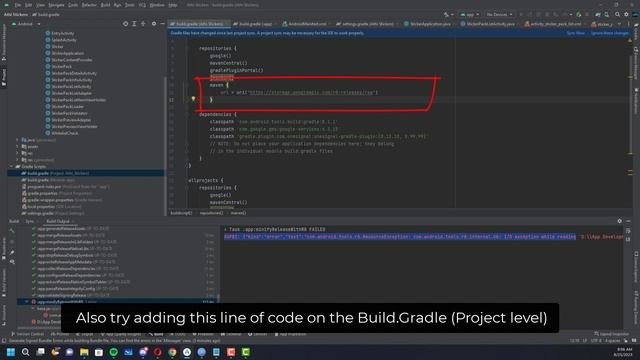Image resolution: width=640 pixels, height=360 pixels.
Task: Open File menu
Action: pos(18,5)
